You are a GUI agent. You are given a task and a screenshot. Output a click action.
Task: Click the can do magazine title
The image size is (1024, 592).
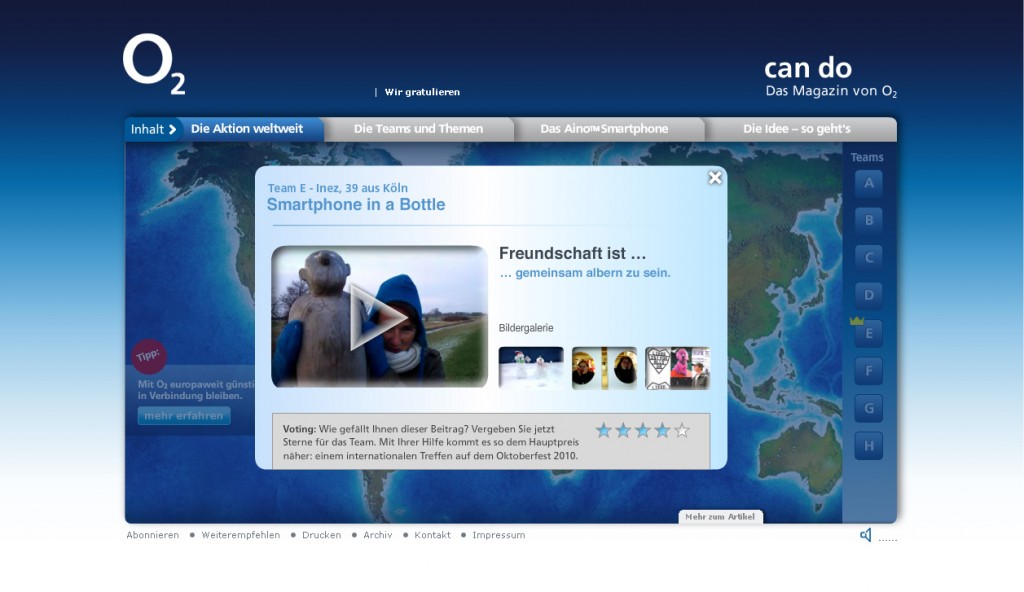coord(808,68)
